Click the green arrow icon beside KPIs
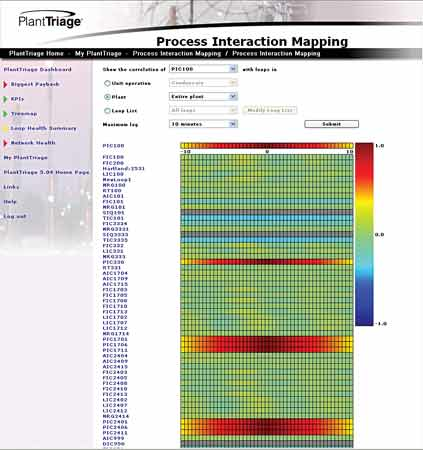 (5, 99)
